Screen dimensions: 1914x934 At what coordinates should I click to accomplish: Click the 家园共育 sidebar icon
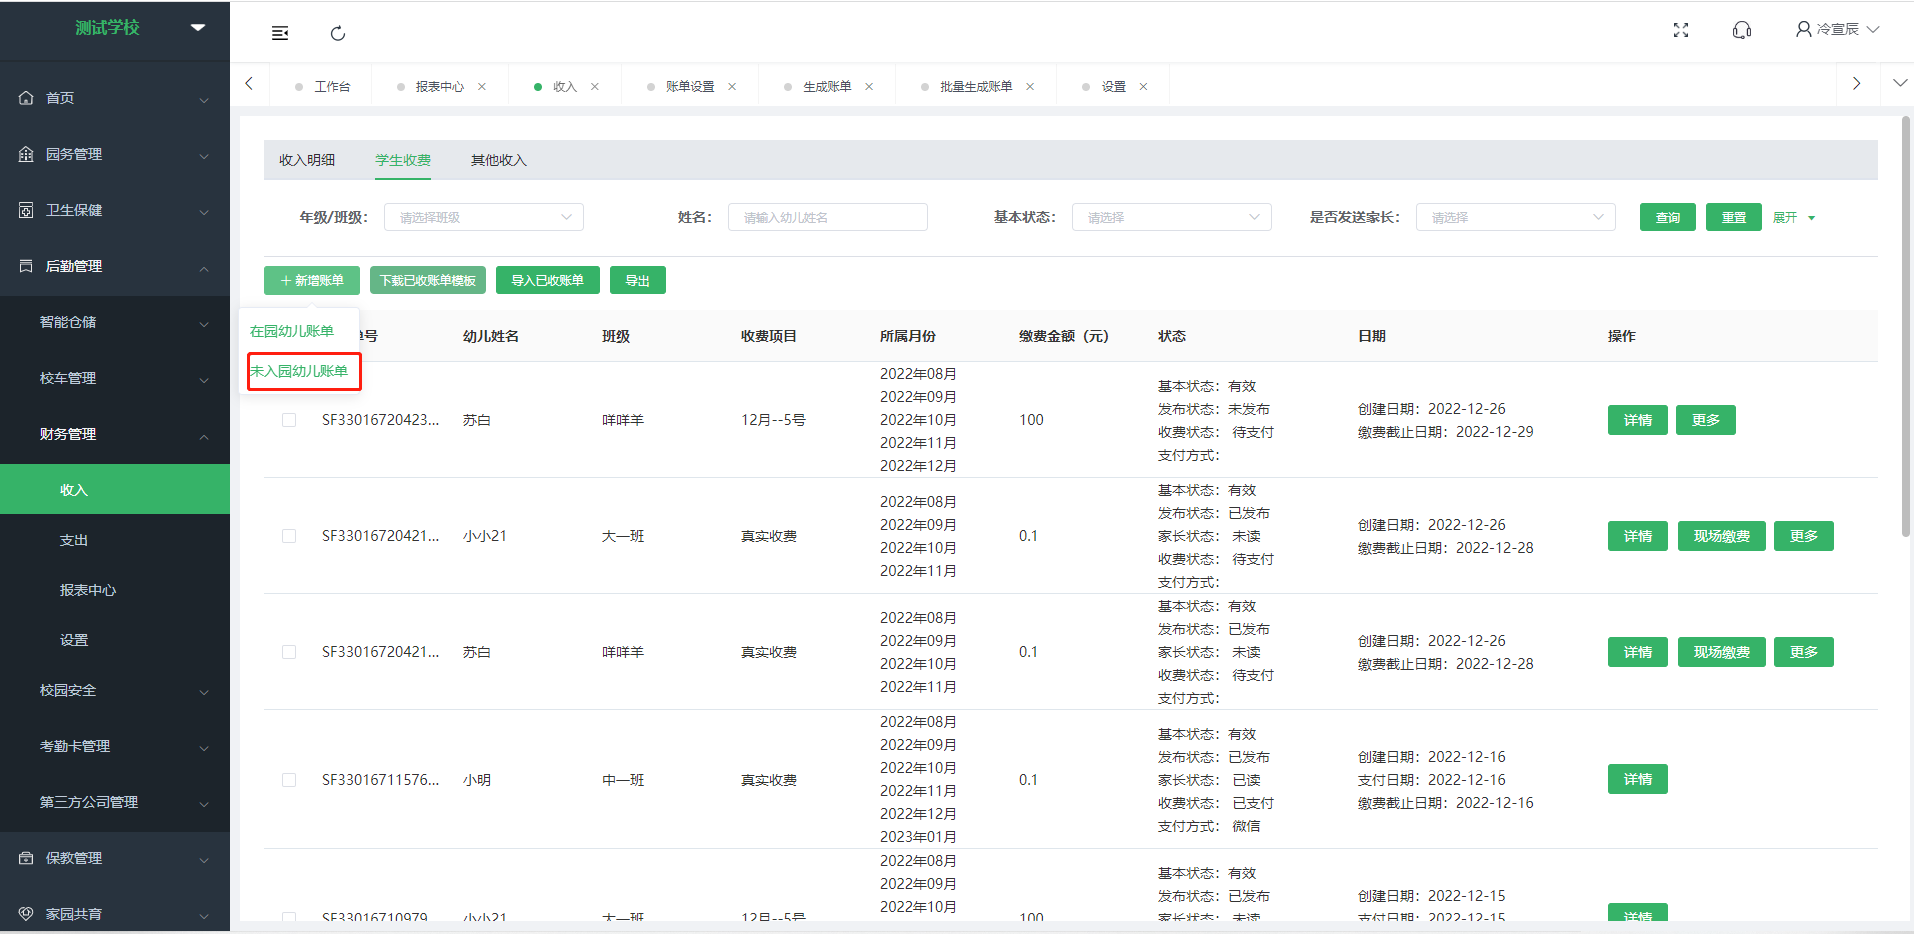(26, 914)
